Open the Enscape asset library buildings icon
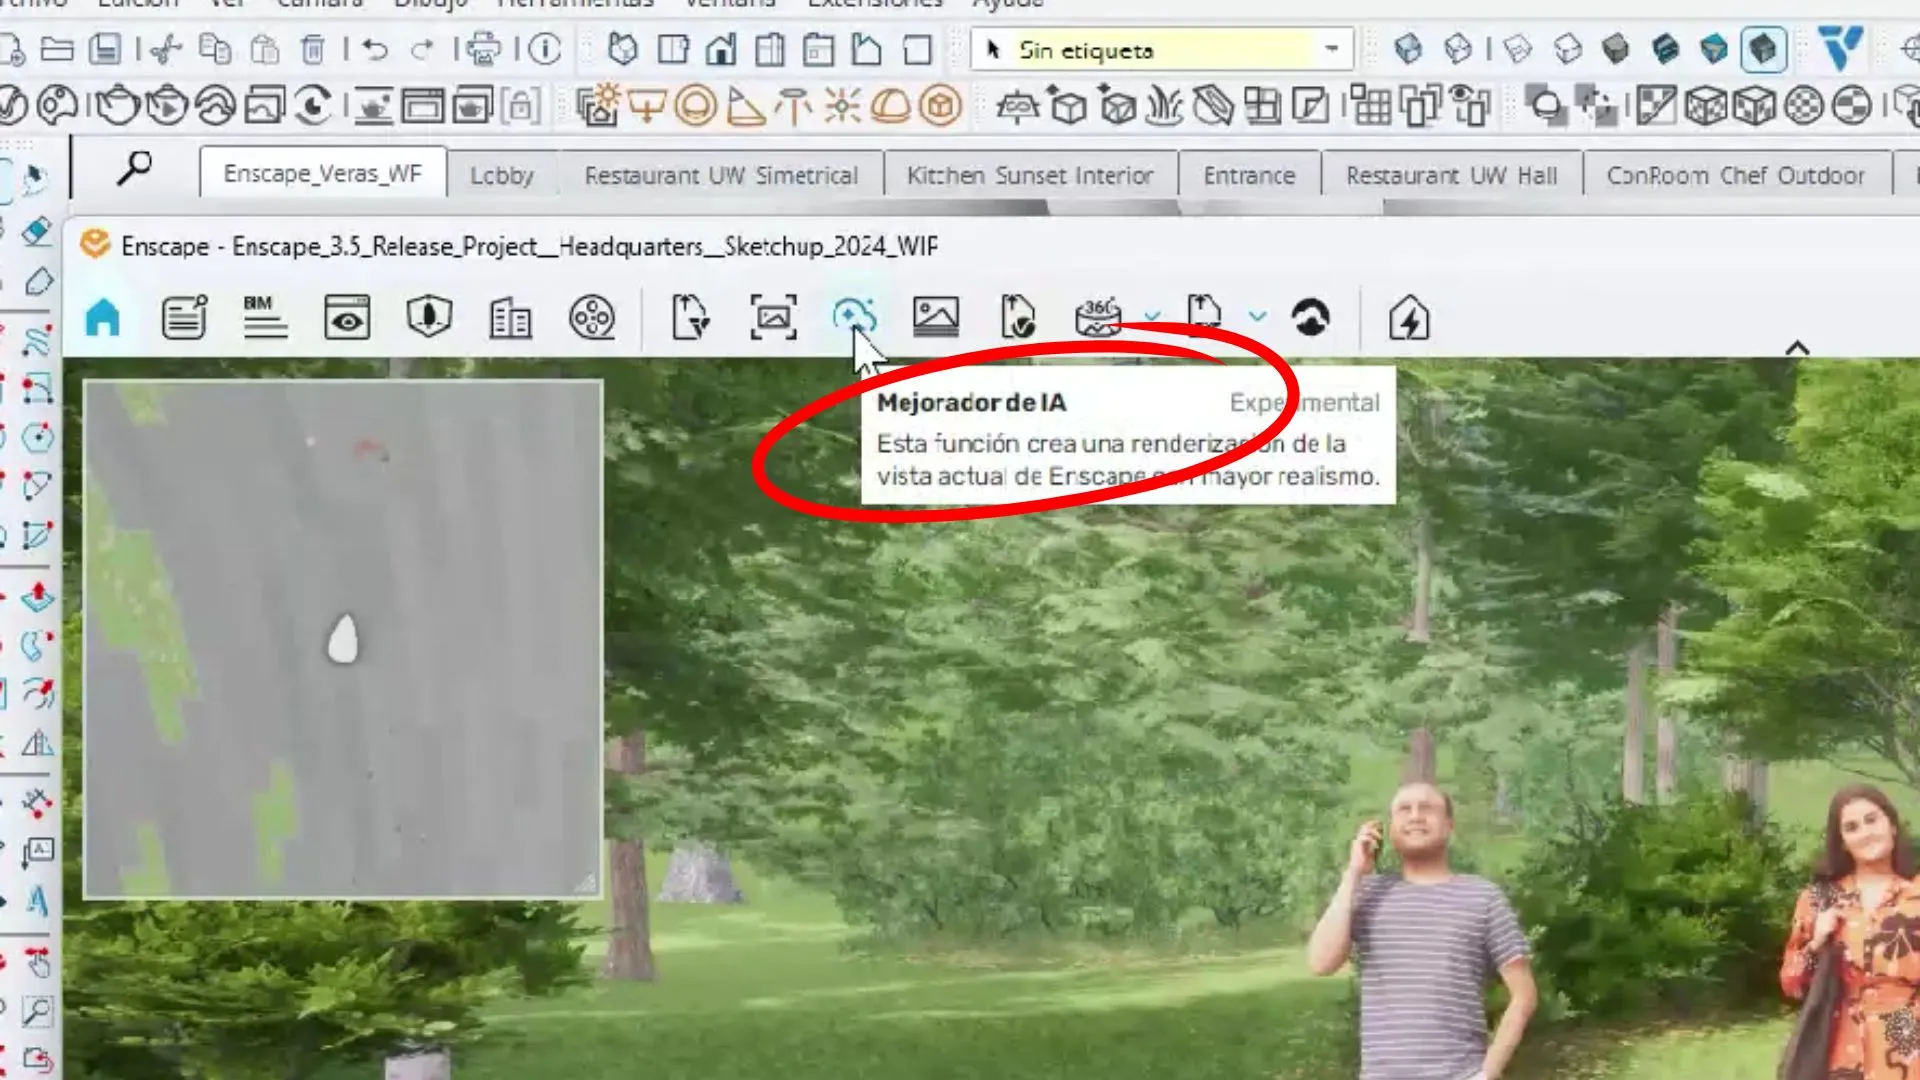Screen dimensions: 1920x1080 coord(510,318)
